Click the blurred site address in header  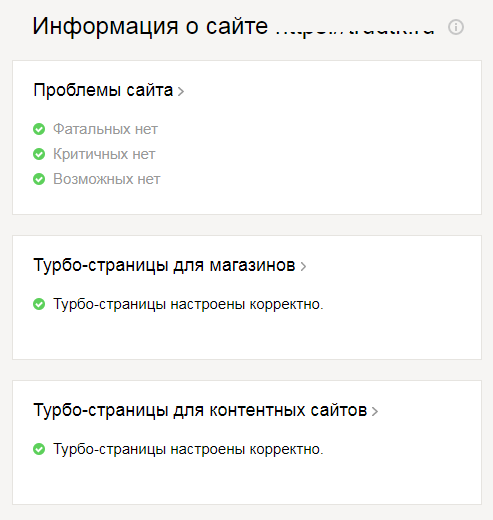[355, 28]
